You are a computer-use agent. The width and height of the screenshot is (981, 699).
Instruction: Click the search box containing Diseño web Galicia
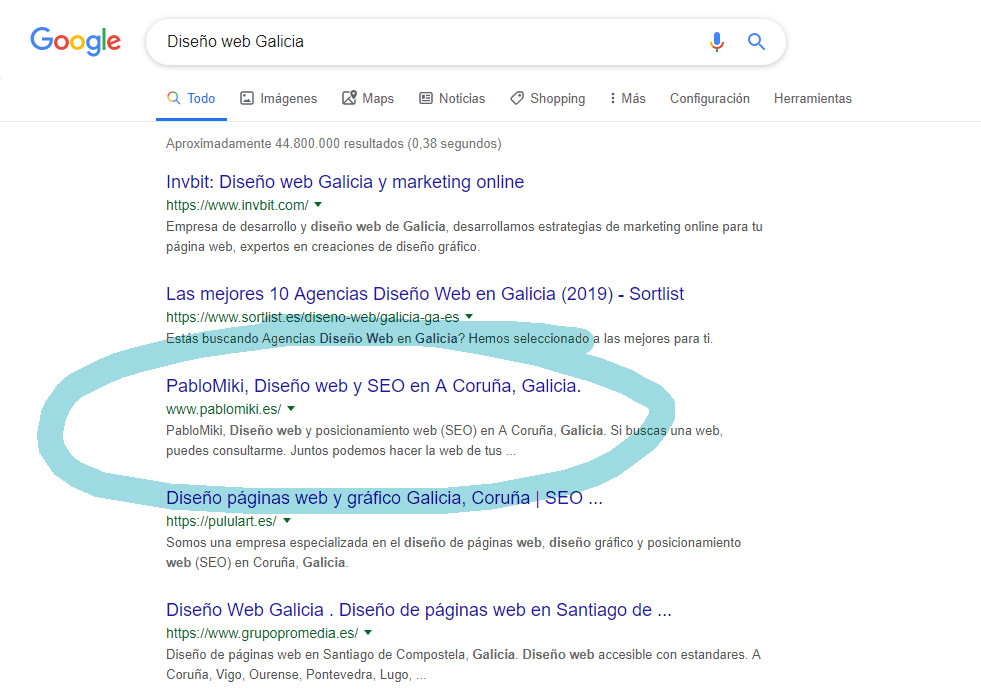tap(465, 42)
